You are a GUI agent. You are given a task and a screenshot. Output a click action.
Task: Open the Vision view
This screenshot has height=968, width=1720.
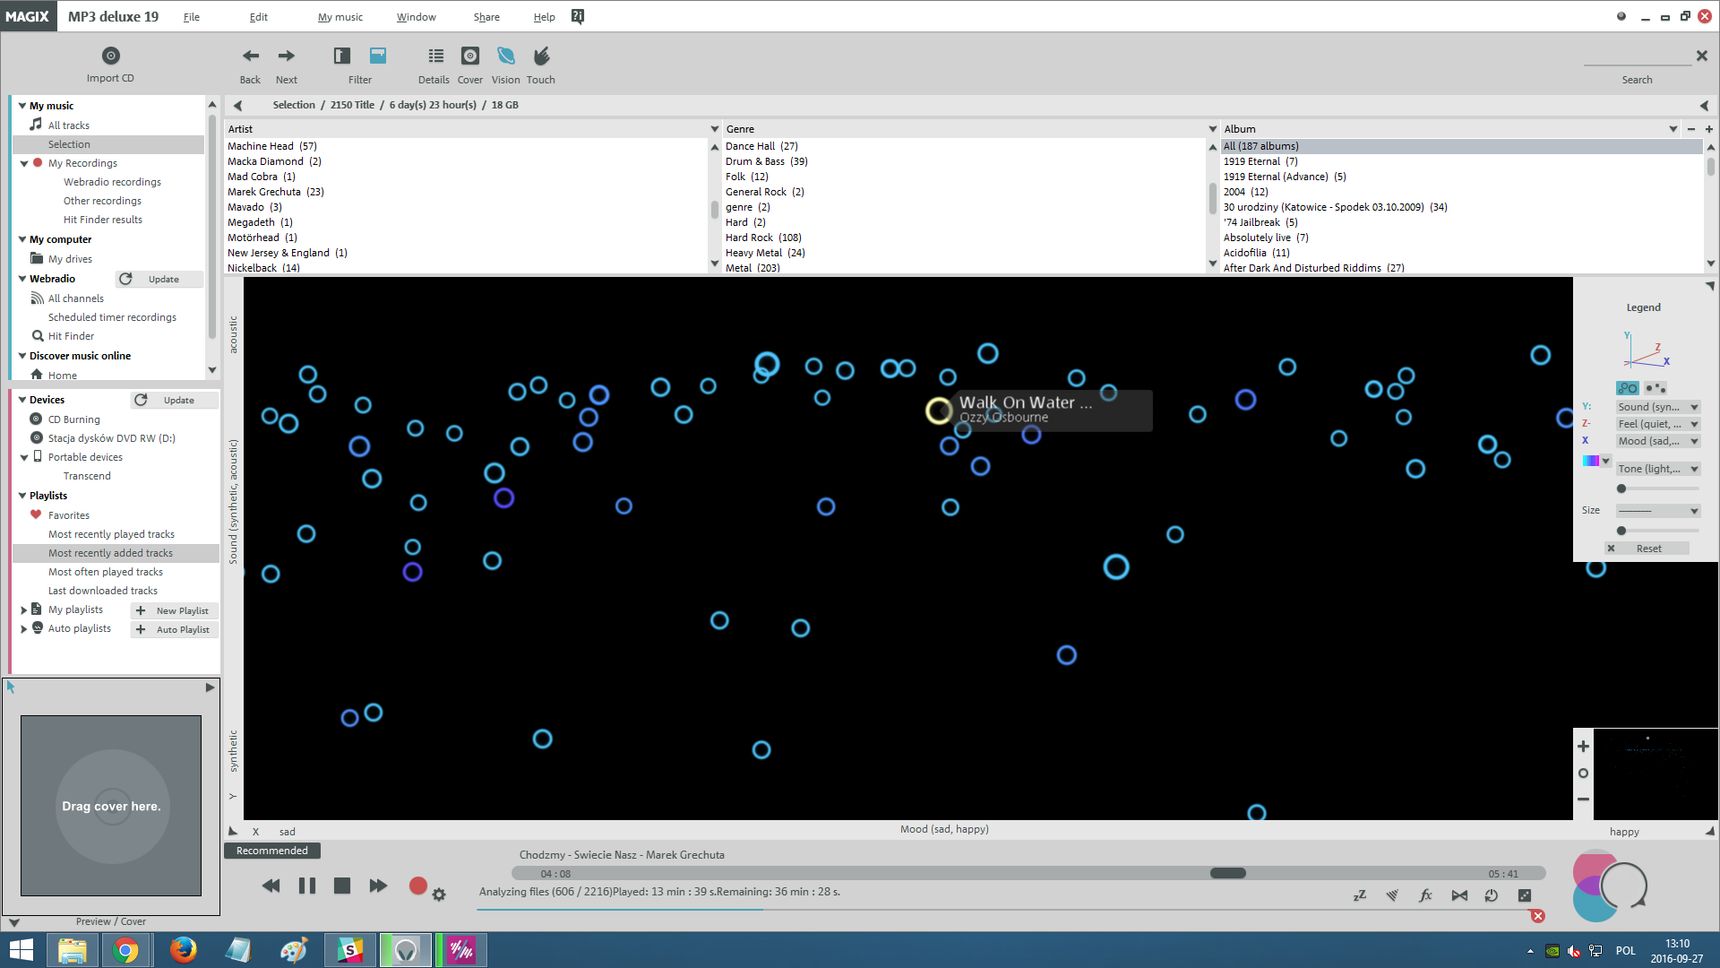(x=506, y=56)
